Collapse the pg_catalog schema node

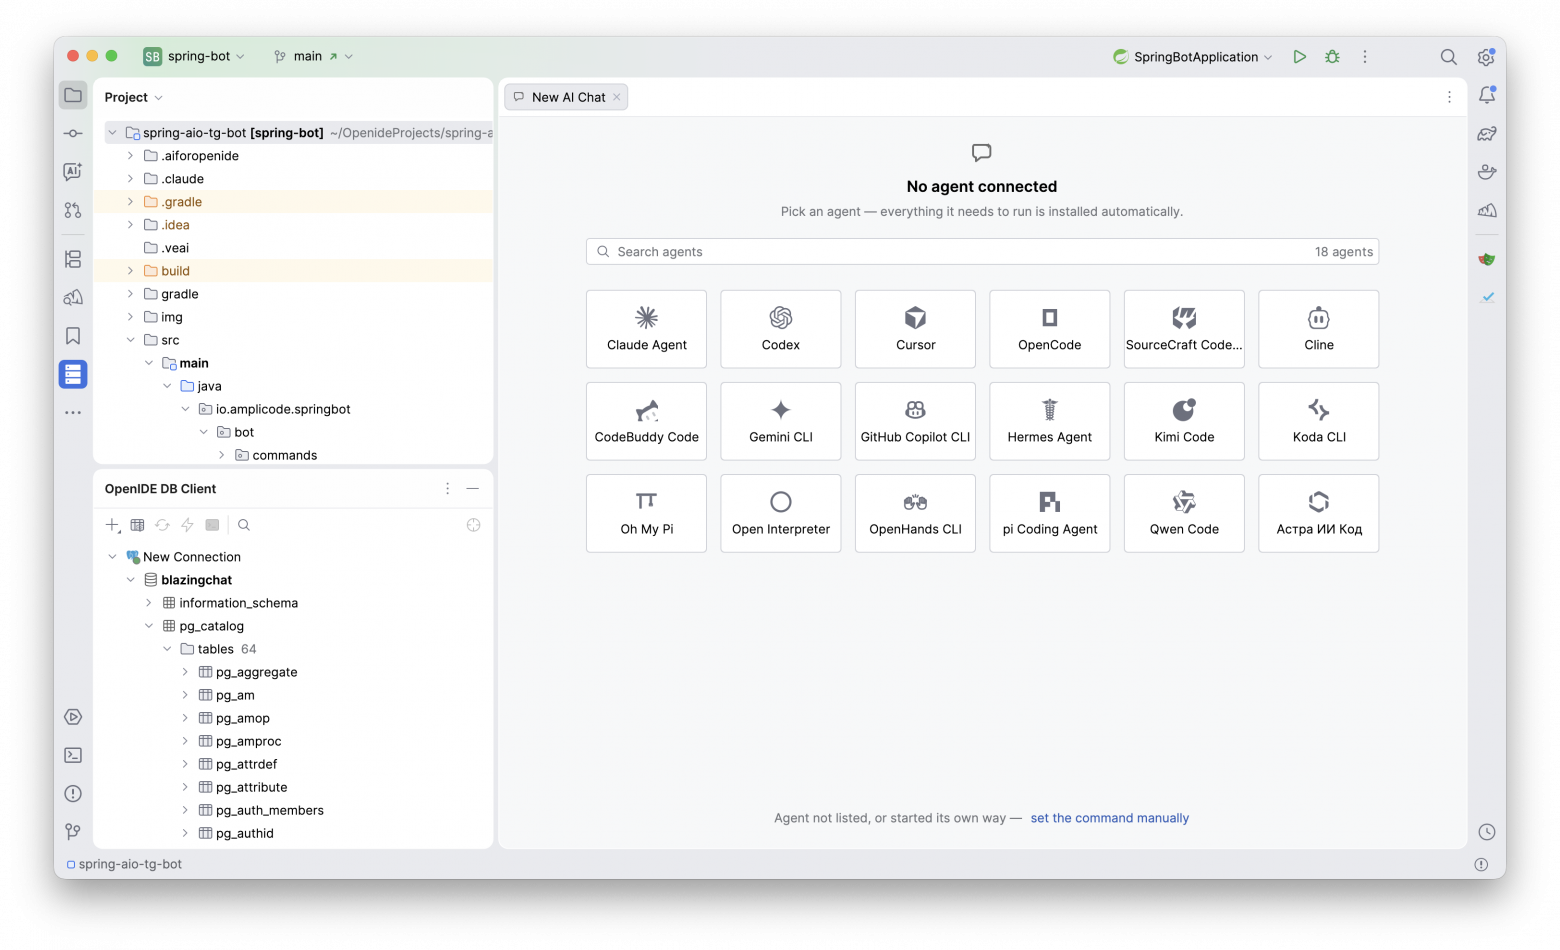pos(149,626)
